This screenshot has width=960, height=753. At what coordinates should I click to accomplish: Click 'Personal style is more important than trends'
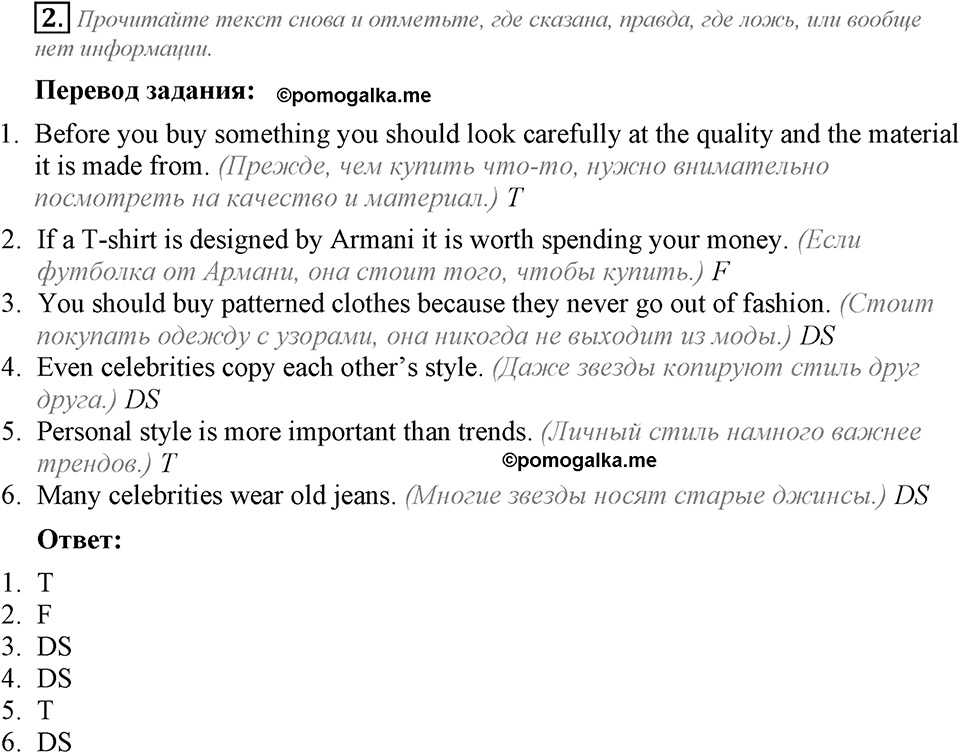tap(284, 432)
